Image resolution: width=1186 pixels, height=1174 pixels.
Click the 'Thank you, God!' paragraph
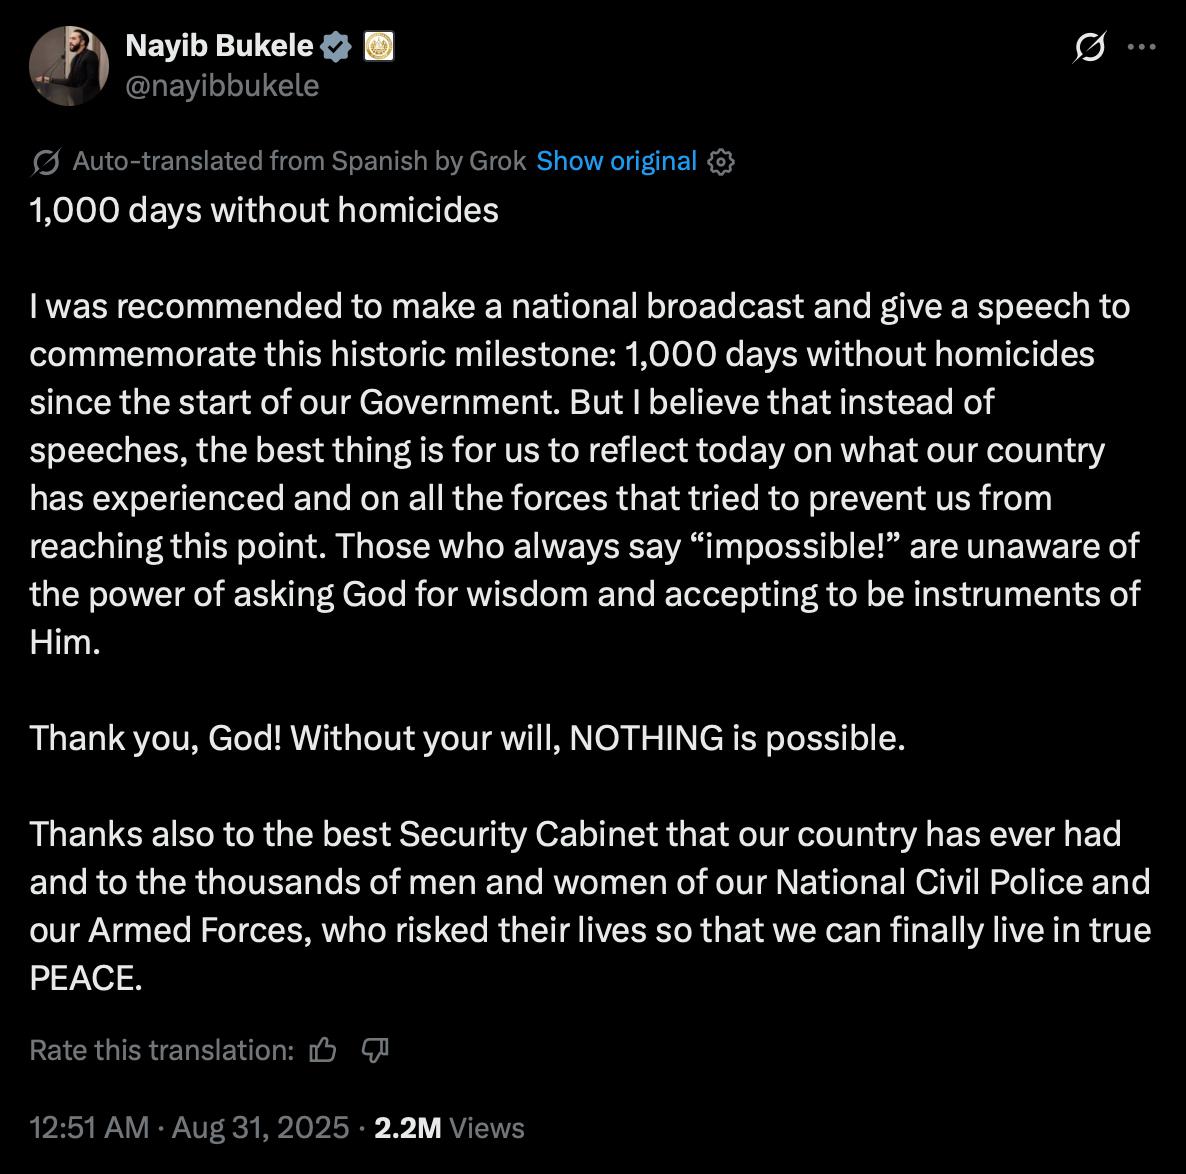point(467,738)
